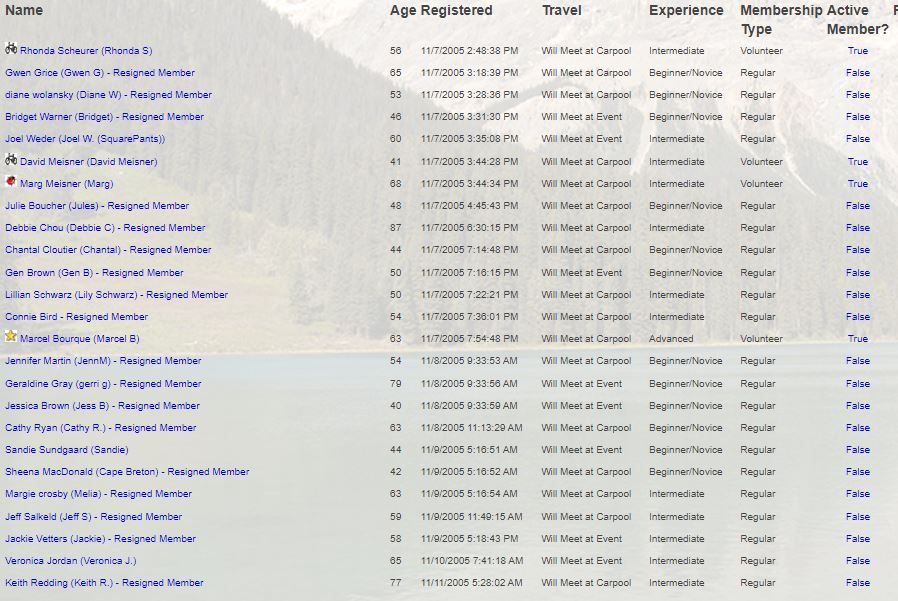898x601 pixels.
Task: Click the Age column header
Action: tap(402, 10)
